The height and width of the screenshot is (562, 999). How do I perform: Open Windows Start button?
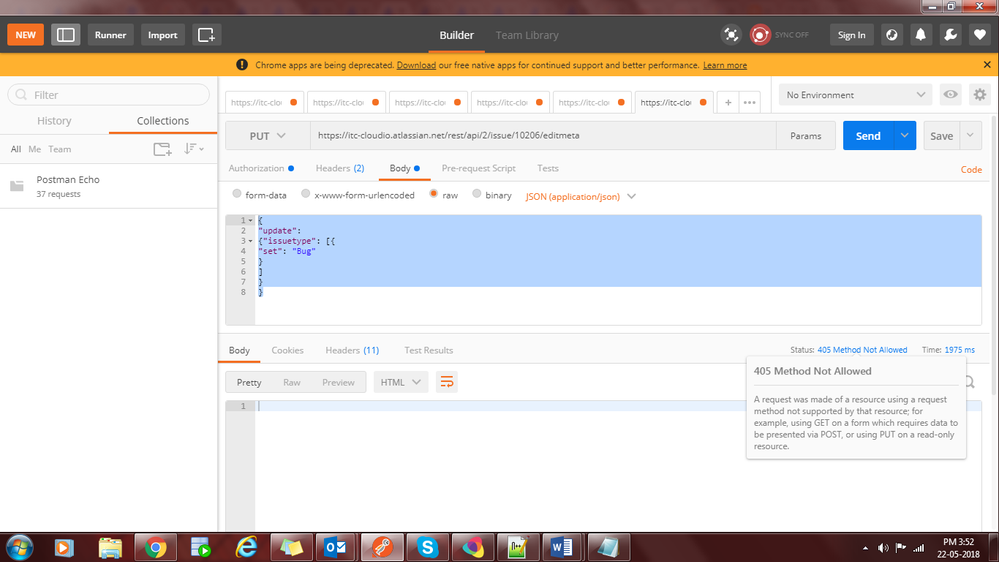coord(19,547)
